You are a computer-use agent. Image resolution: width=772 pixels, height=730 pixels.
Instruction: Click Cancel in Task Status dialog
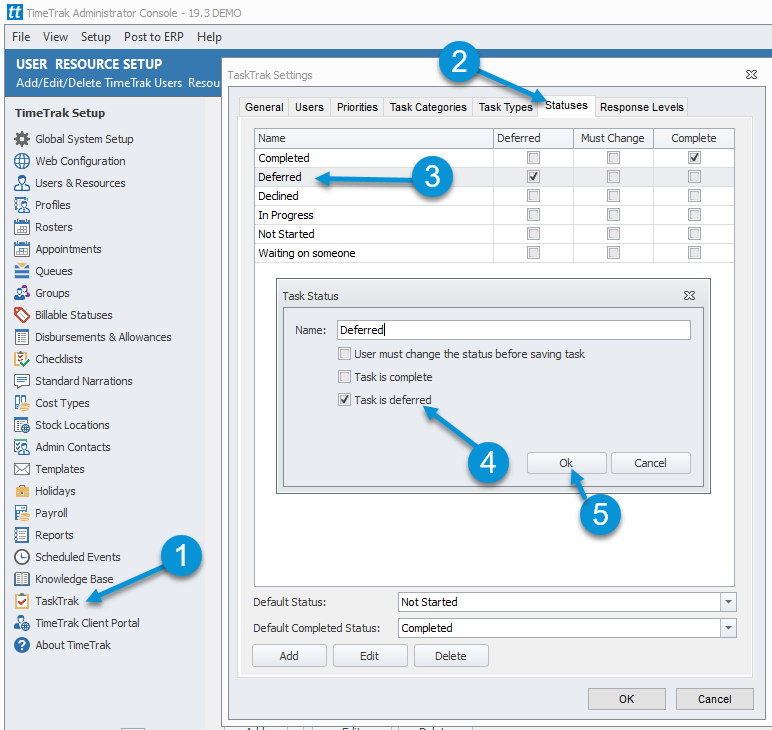(x=650, y=463)
